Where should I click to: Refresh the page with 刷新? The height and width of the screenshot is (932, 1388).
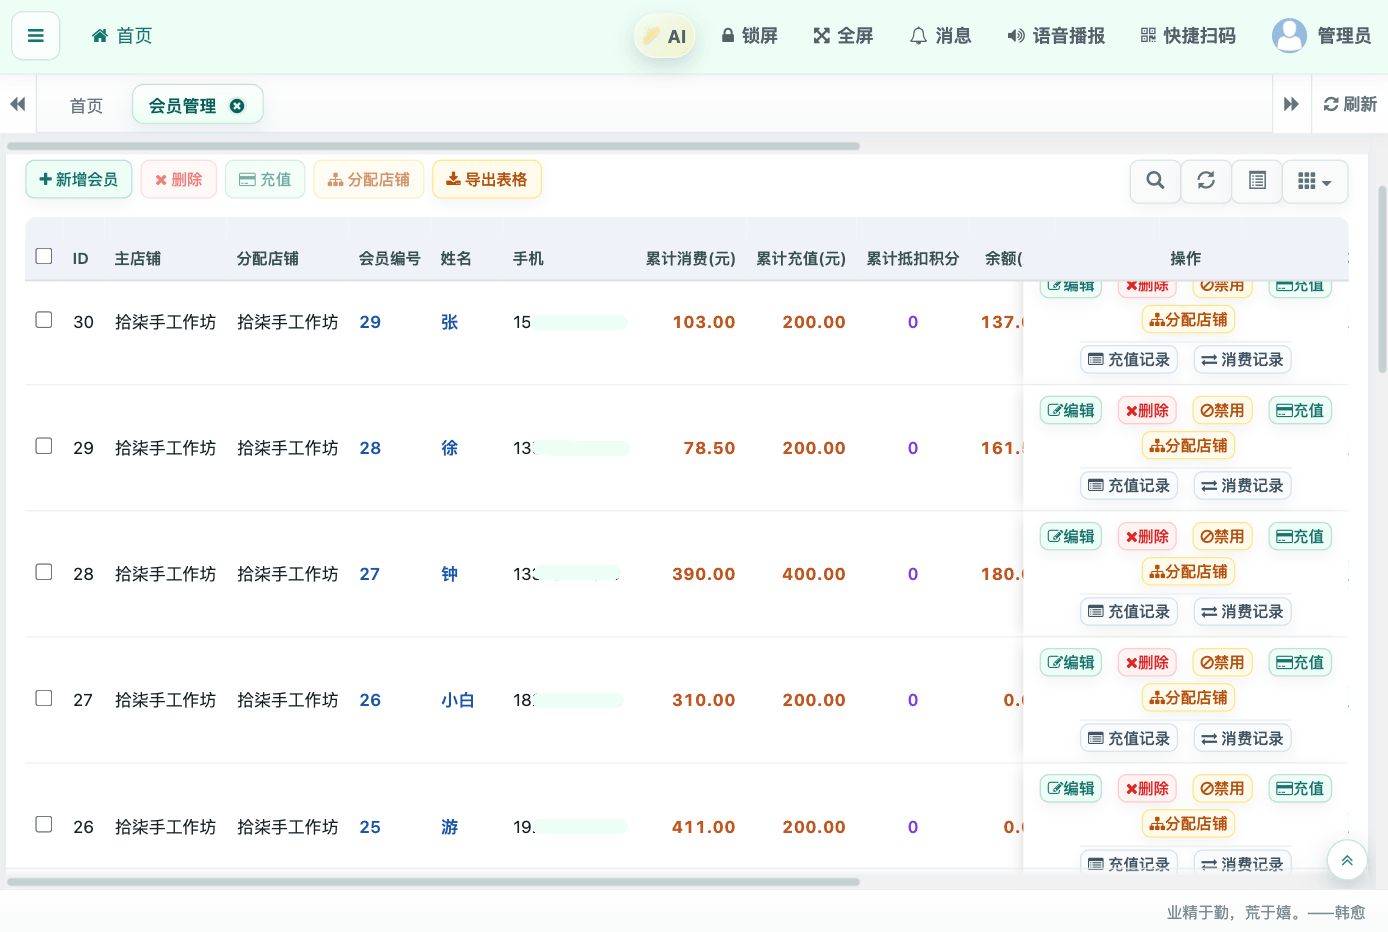[x=1350, y=104]
